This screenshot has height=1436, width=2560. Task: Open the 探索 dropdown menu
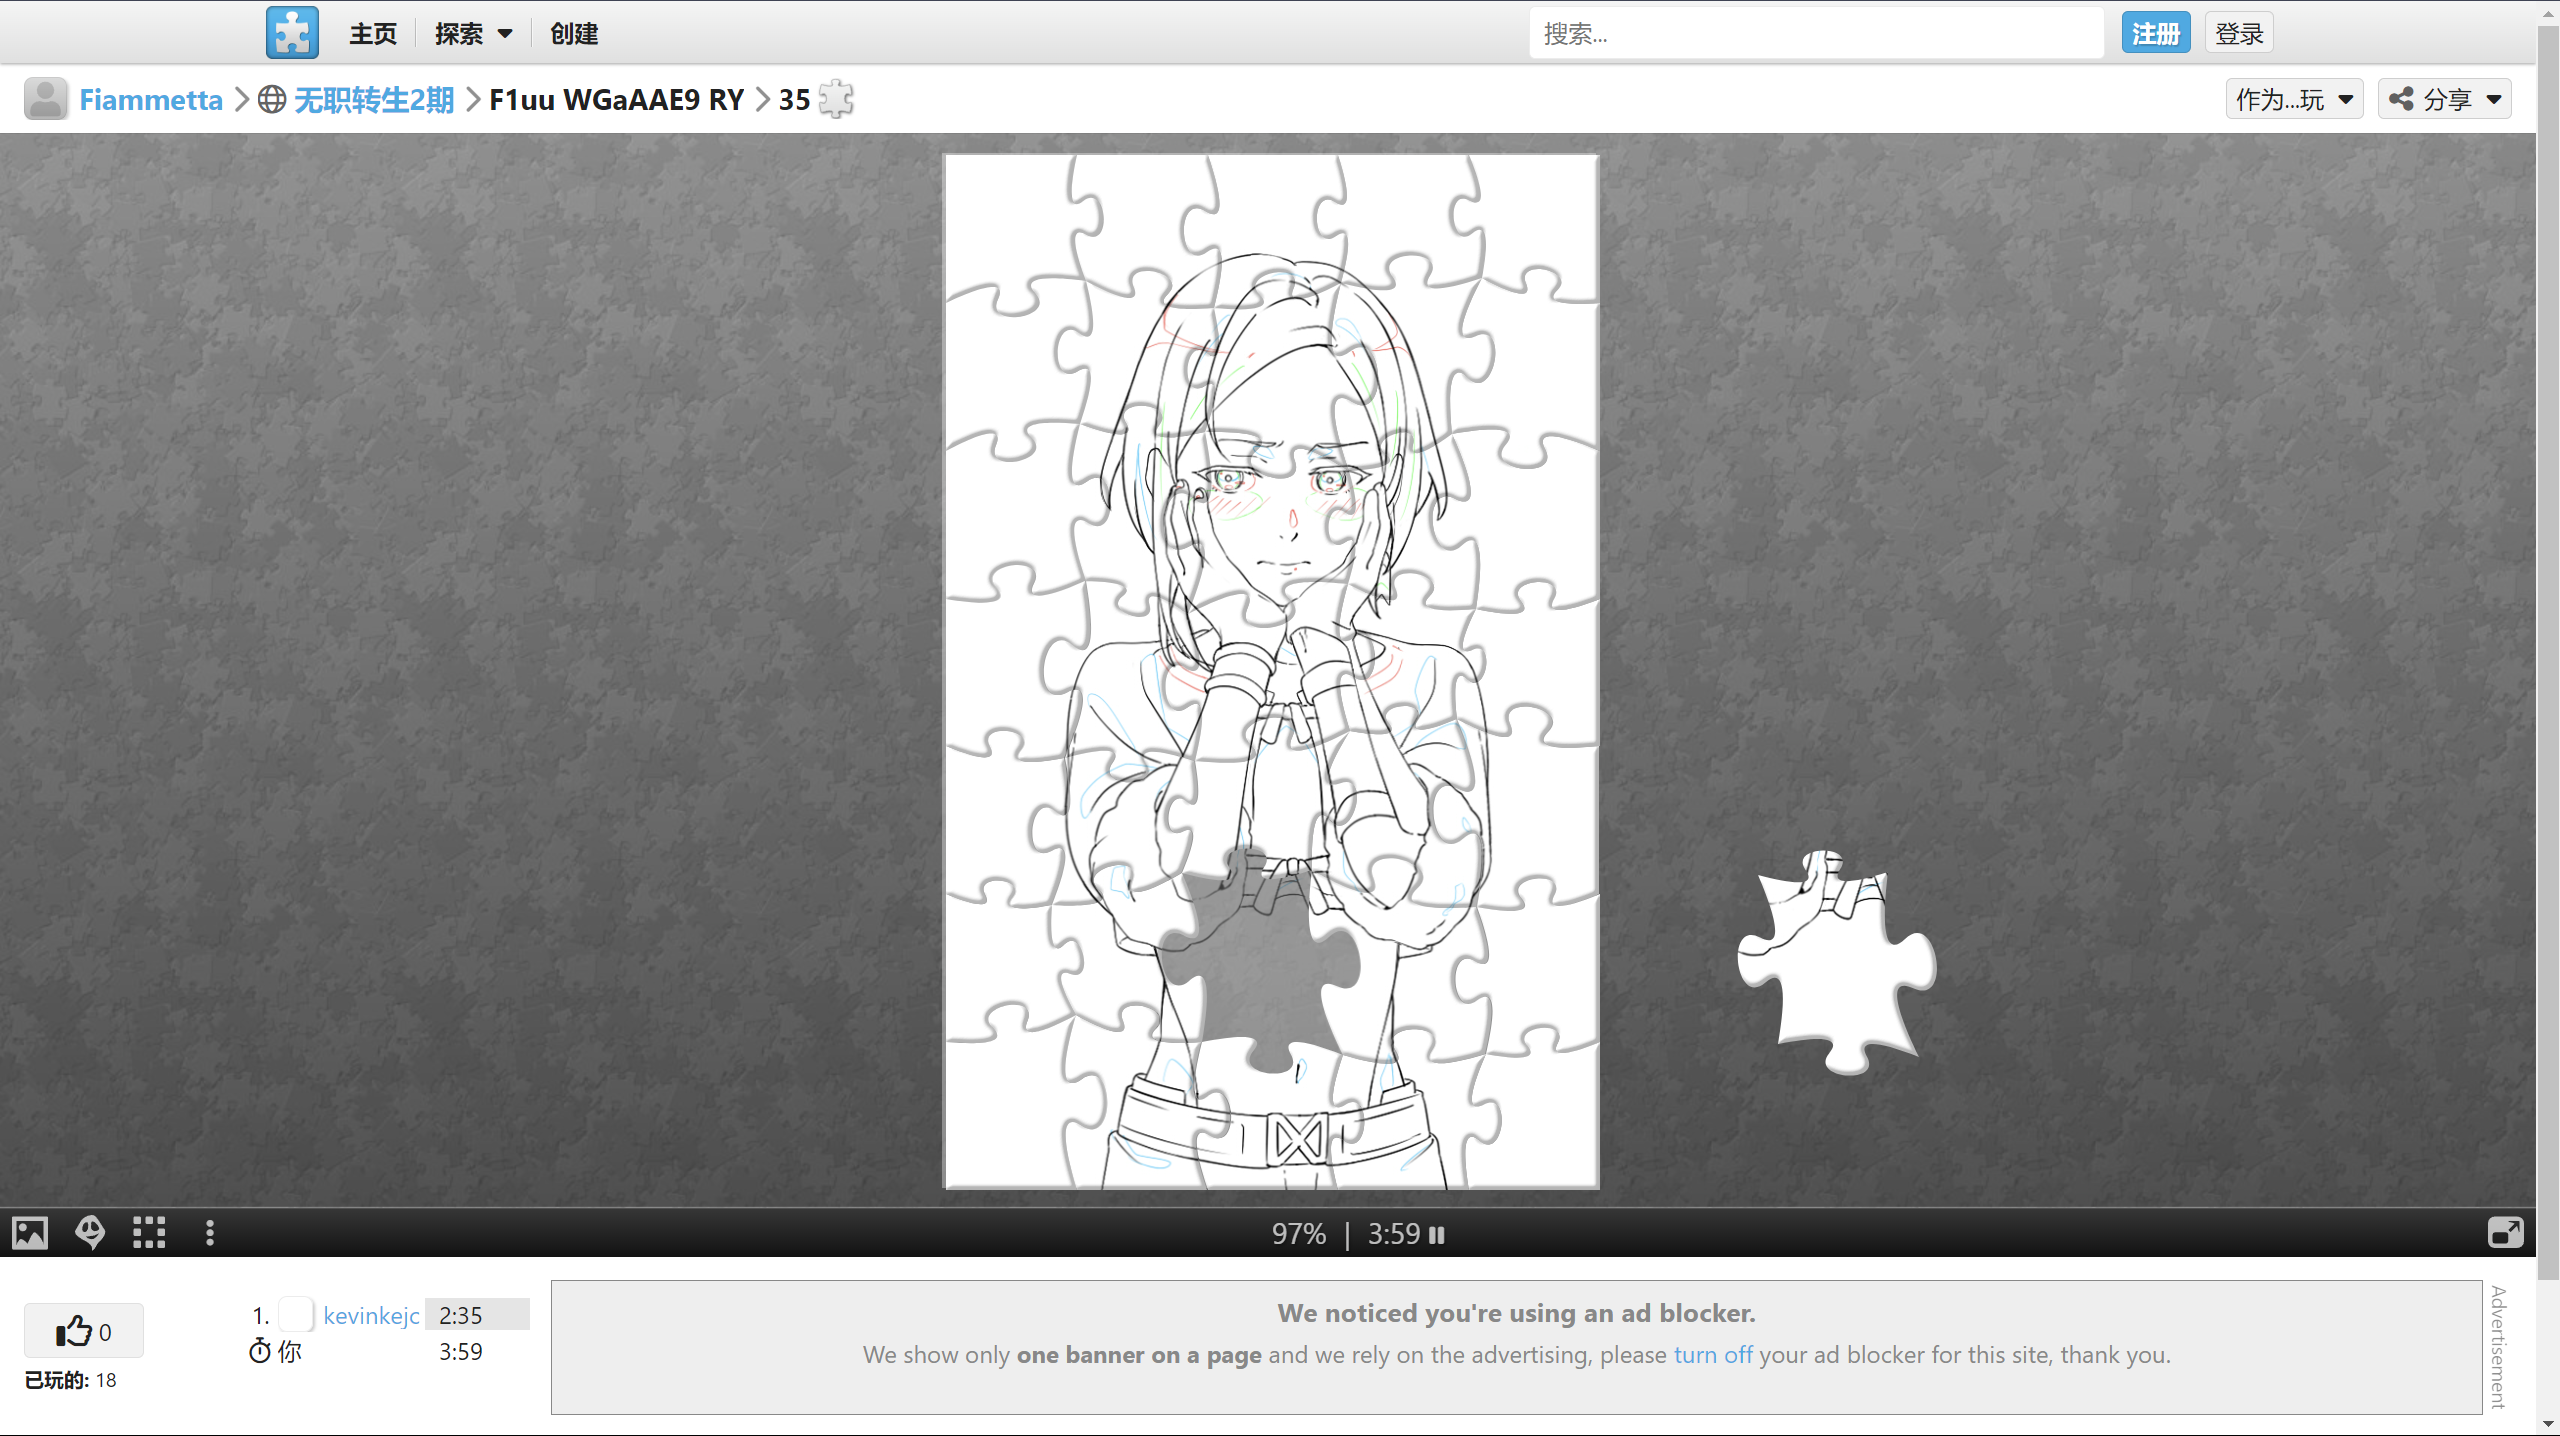click(x=473, y=34)
